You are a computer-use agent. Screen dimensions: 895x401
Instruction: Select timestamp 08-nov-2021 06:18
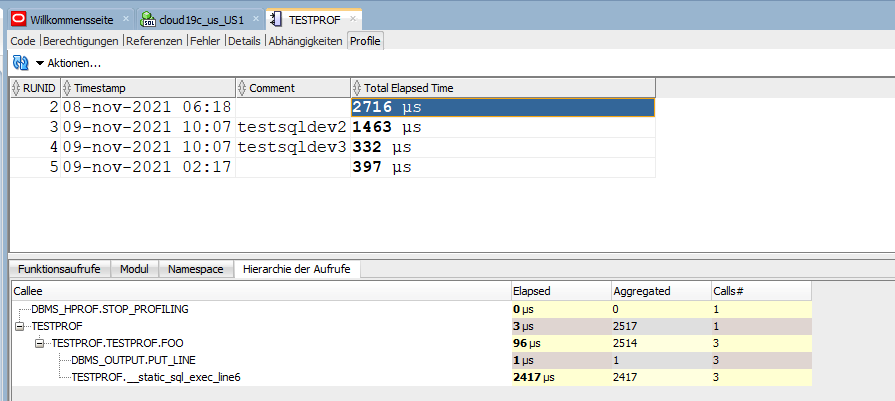(x=148, y=107)
